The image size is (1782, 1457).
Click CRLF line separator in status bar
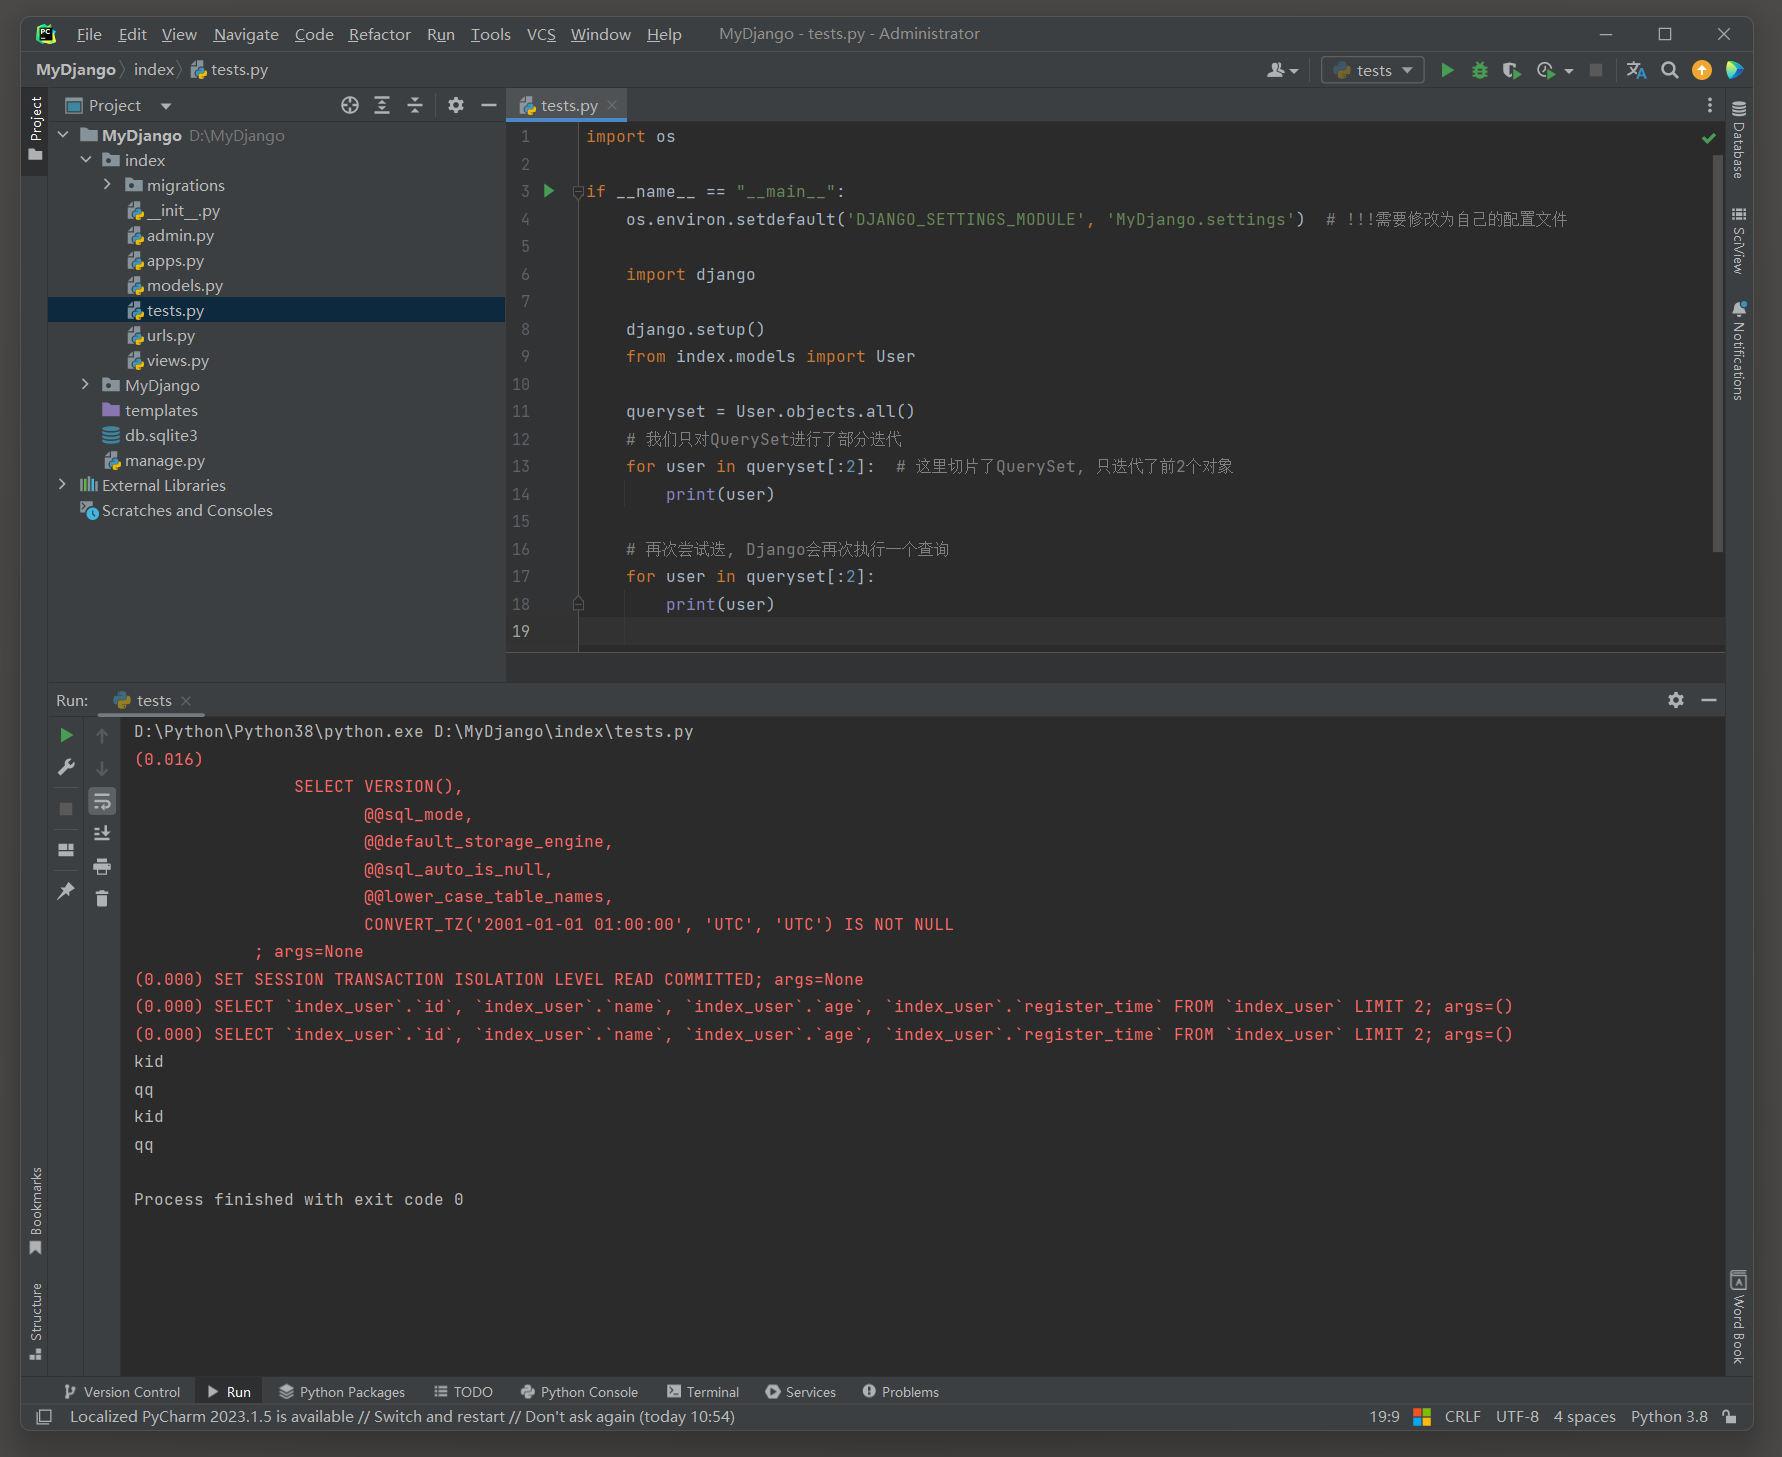tap(1462, 1417)
